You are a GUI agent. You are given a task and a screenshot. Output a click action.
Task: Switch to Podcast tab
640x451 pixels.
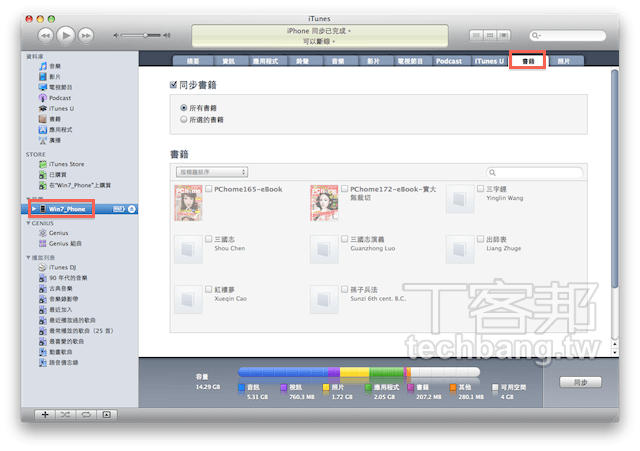pyautogui.click(x=449, y=61)
